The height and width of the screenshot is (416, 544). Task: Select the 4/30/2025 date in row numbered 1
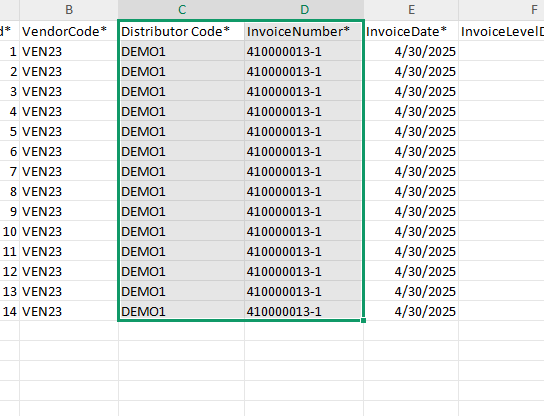pyautogui.click(x=411, y=51)
